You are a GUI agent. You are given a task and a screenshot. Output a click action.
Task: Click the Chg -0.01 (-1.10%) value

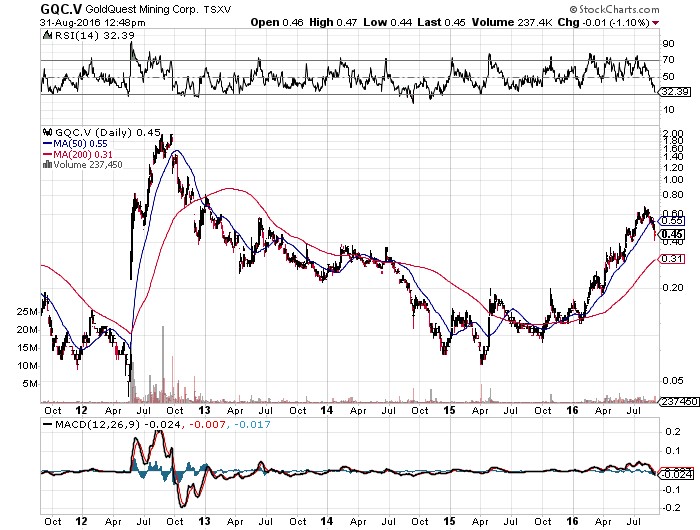[604, 22]
